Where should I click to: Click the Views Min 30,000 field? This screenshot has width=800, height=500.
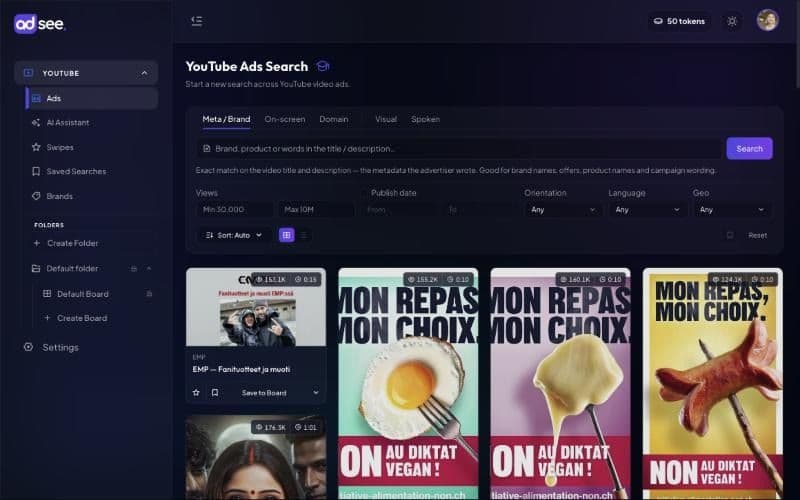click(234, 210)
